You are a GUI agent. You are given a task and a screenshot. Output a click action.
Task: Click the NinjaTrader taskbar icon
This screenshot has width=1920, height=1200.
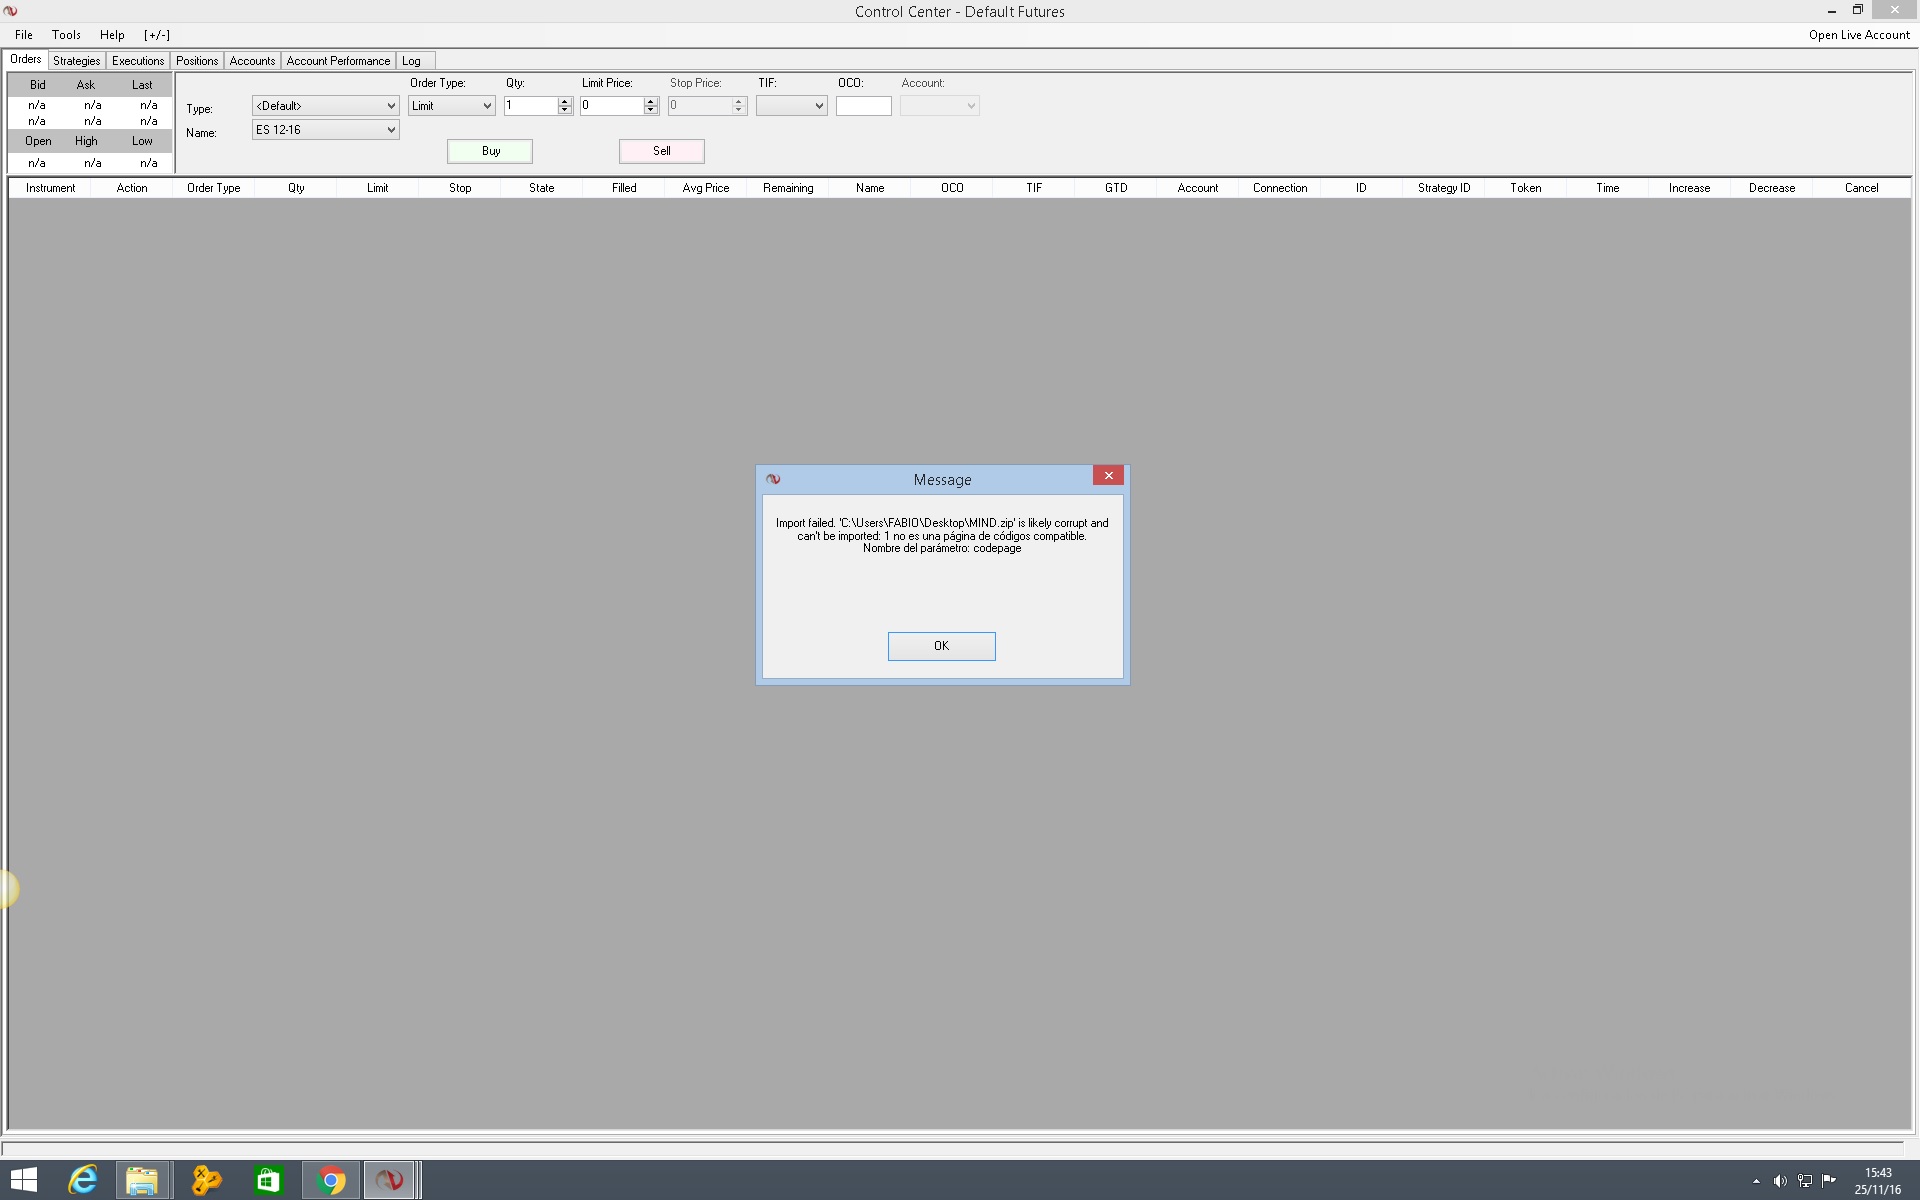[389, 1180]
